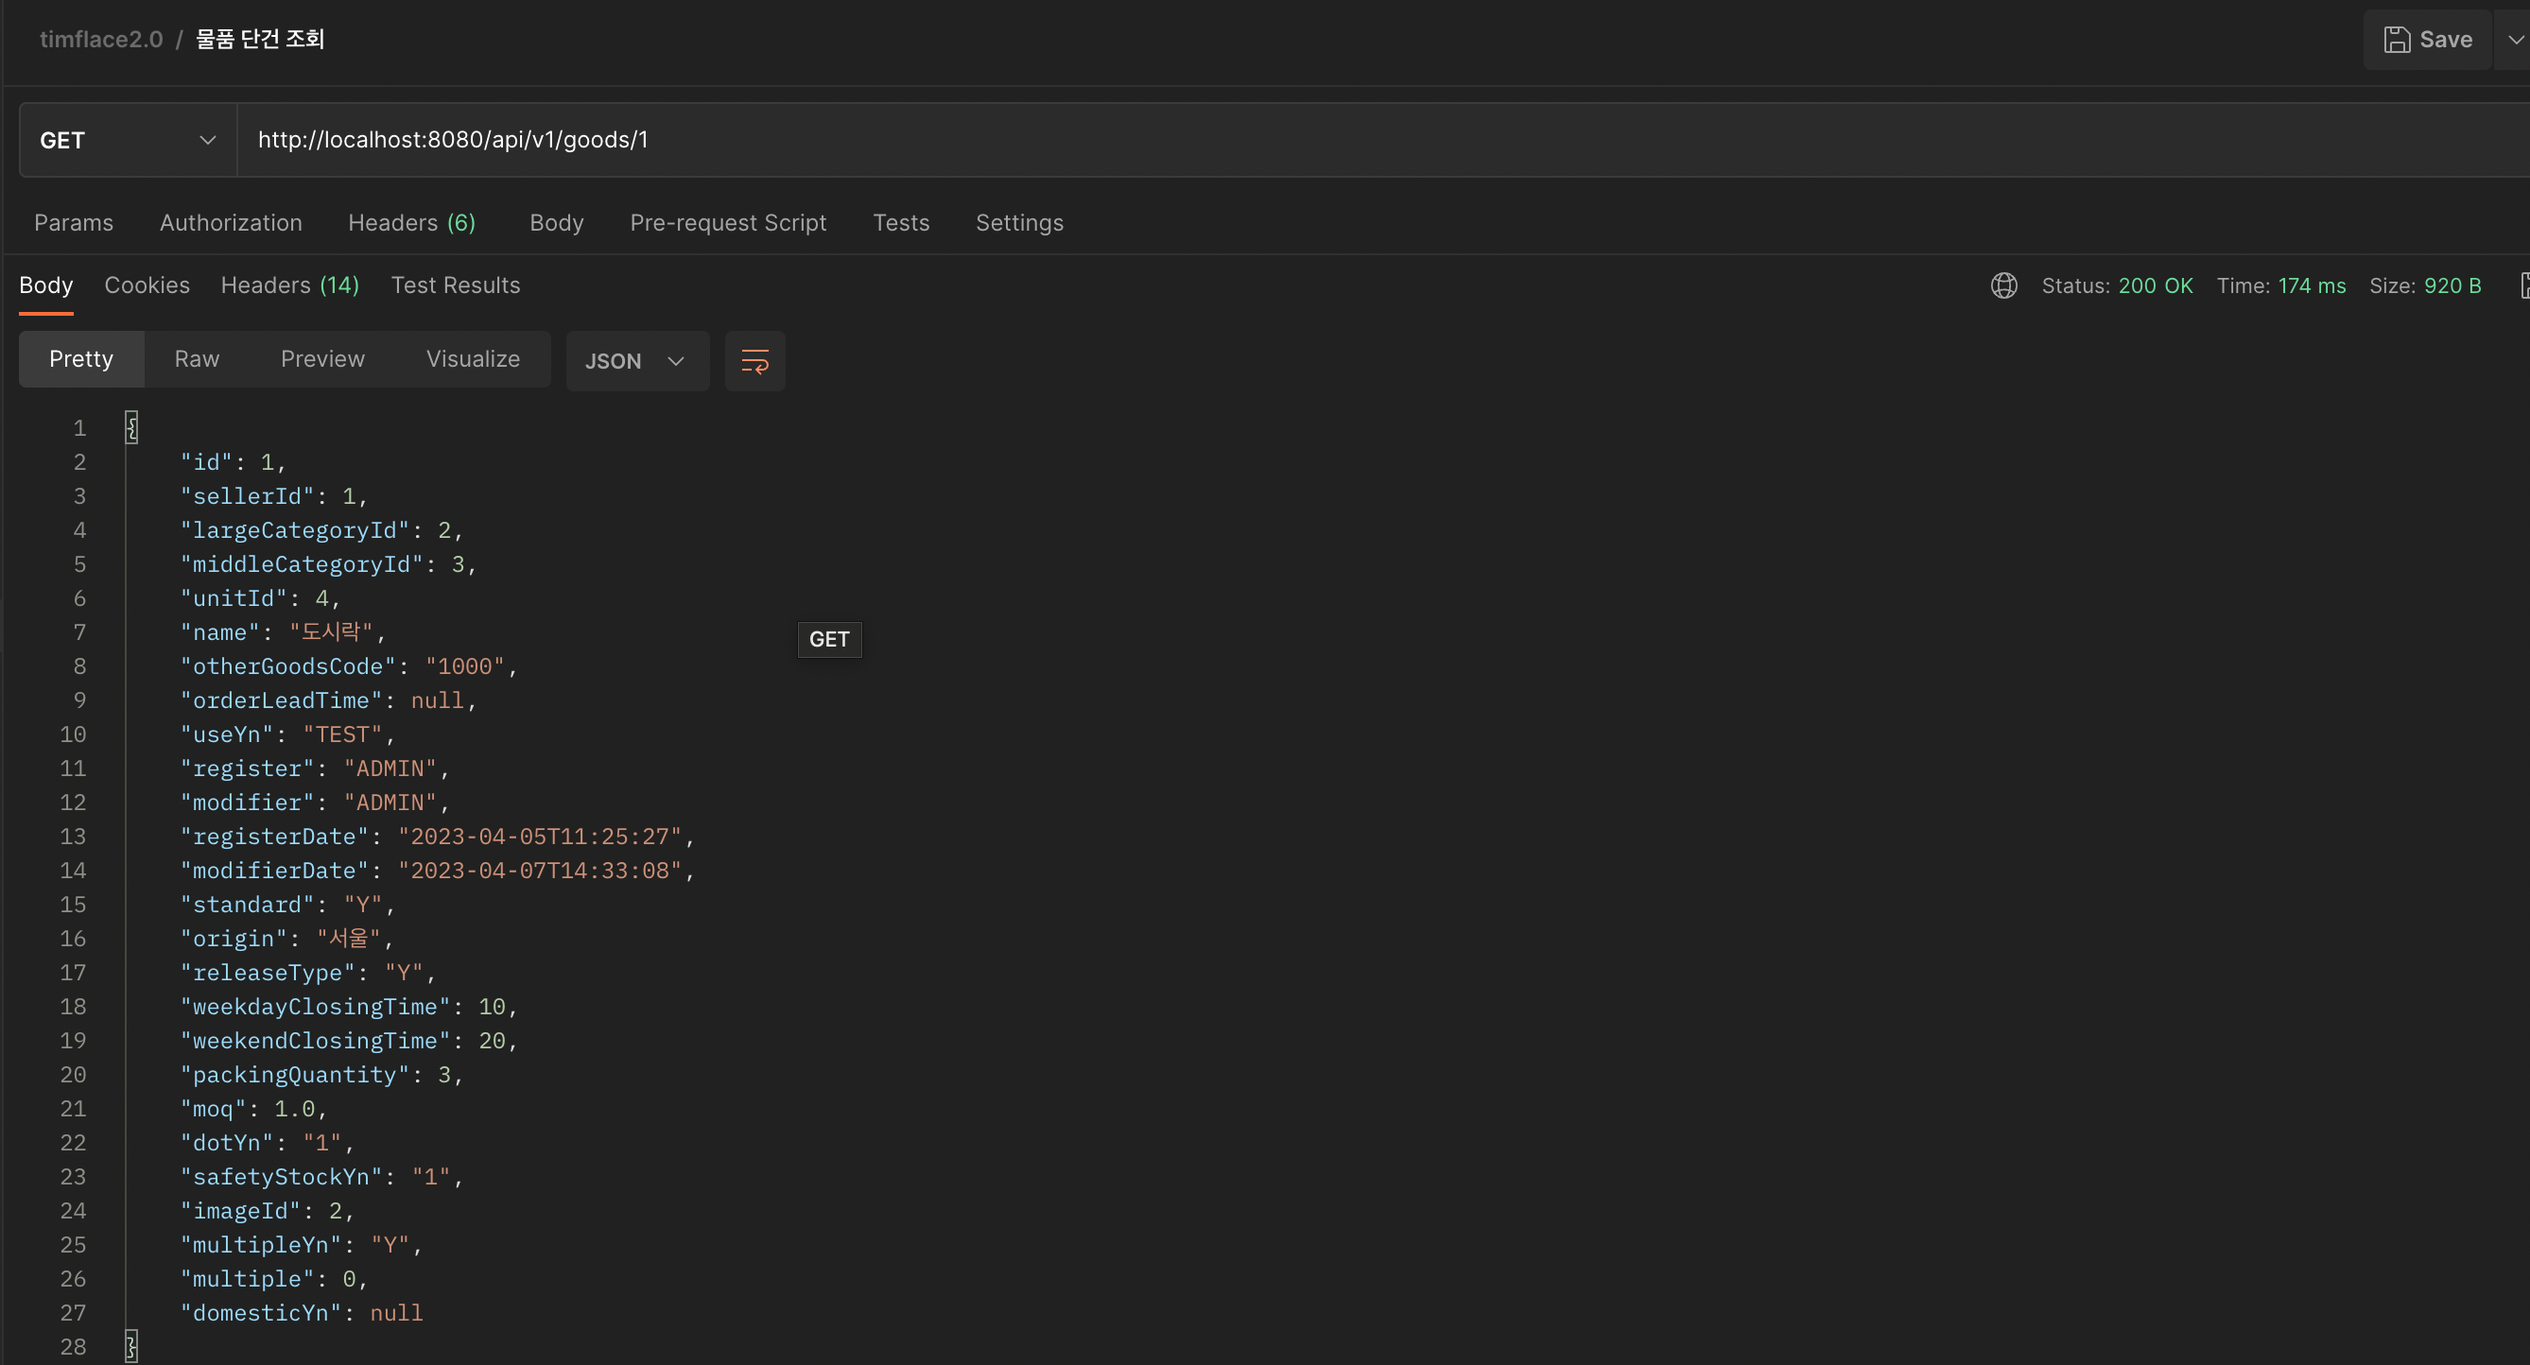The image size is (2530, 1365).
Task: Go to Pre-request Script tab
Action: [727, 223]
